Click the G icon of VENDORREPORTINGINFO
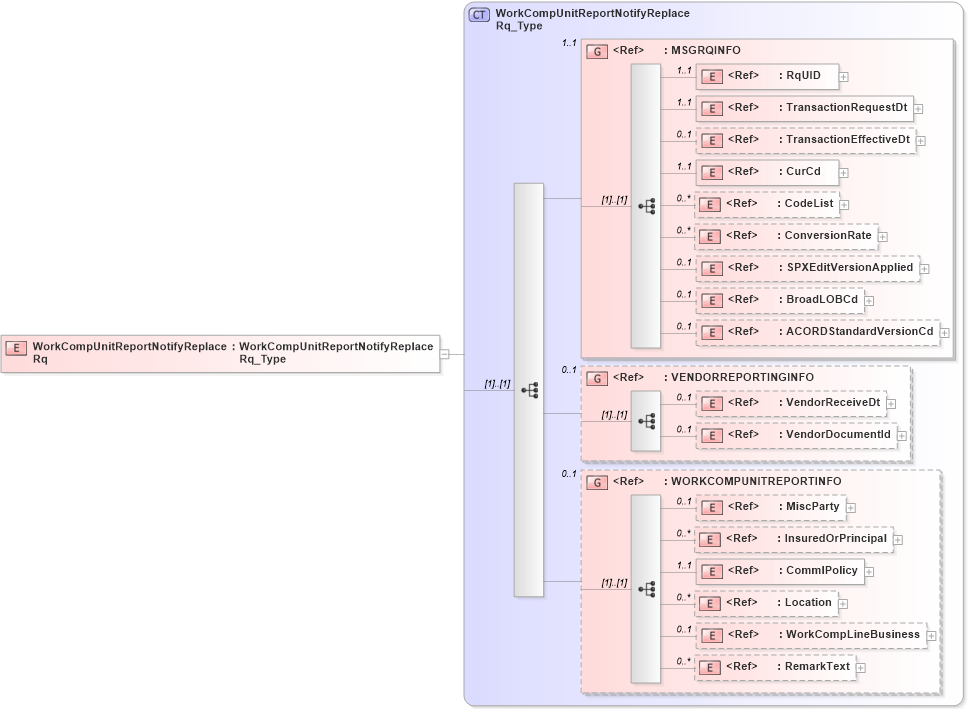 [596, 378]
